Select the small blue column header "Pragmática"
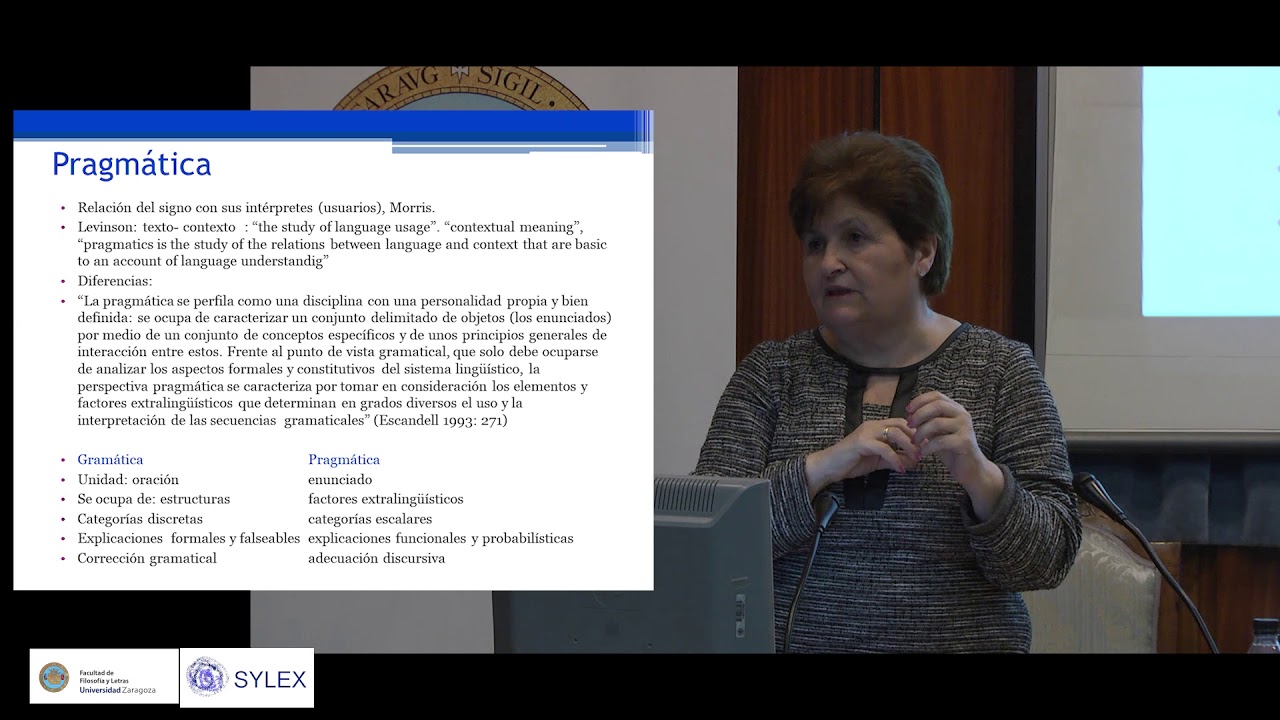Screen dimensions: 1280x720 tap(344, 460)
